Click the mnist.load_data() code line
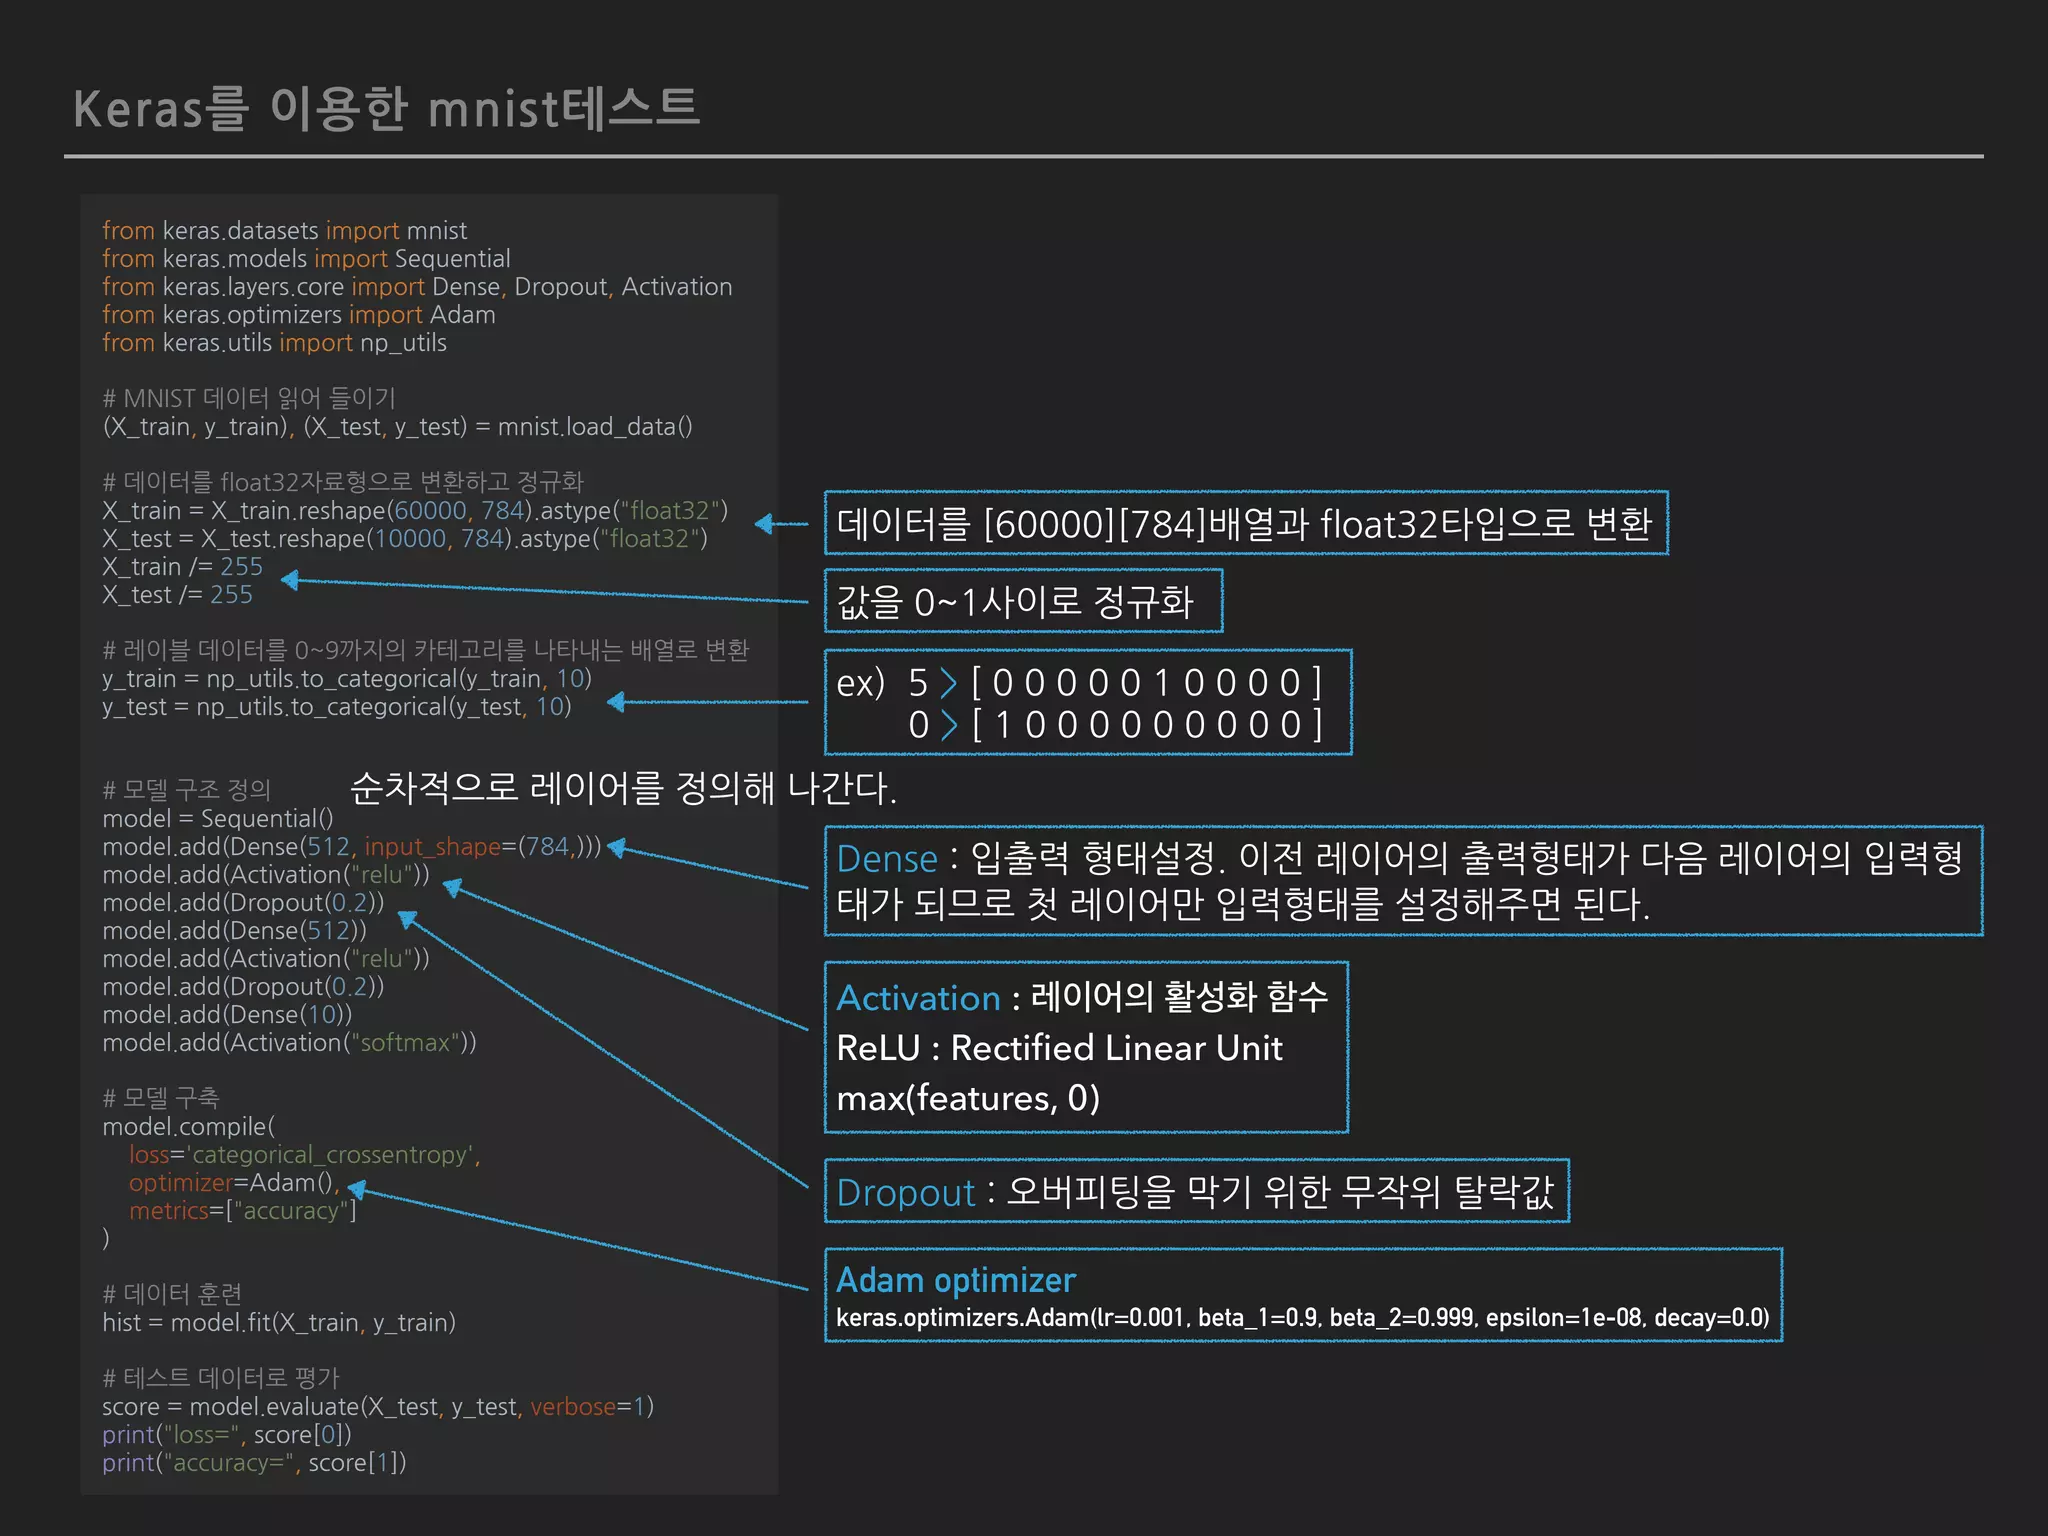Screen dimensions: 2048x1536 tap(397, 427)
